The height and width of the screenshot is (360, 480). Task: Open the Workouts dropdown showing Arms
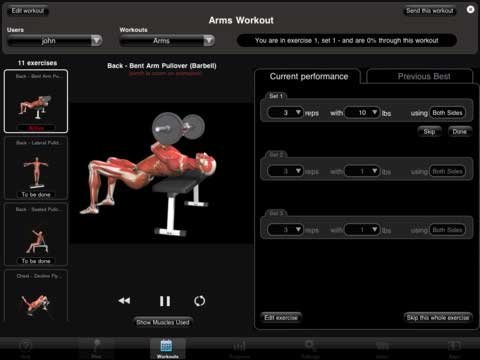tap(167, 41)
